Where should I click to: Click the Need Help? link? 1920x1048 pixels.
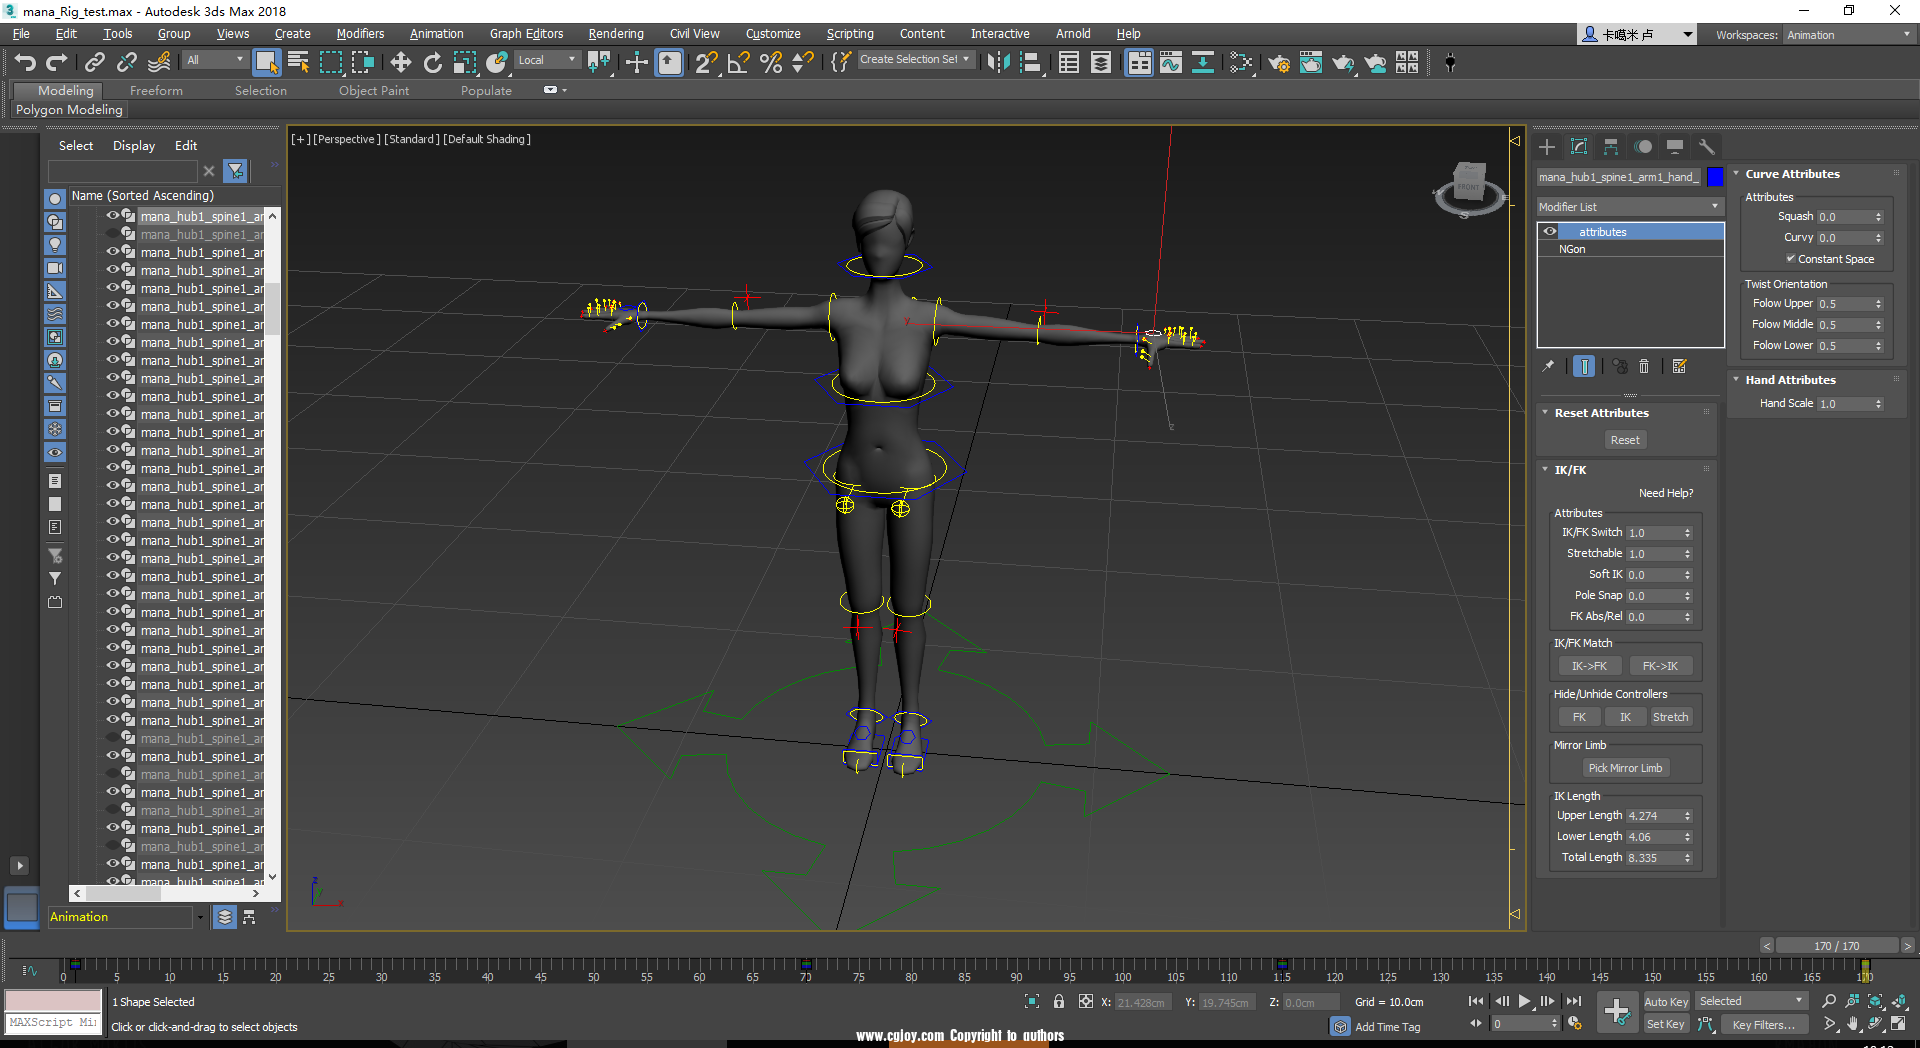coord(1666,493)
